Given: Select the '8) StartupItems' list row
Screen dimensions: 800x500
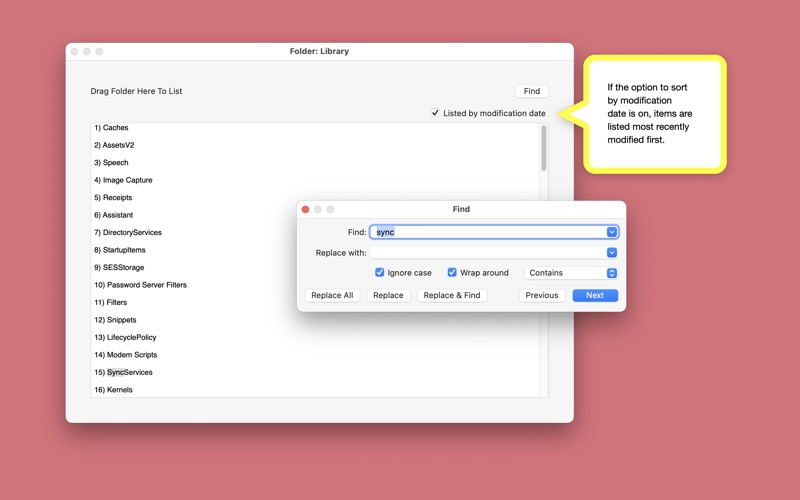Looking at the screenshot, I should [194, 250].
